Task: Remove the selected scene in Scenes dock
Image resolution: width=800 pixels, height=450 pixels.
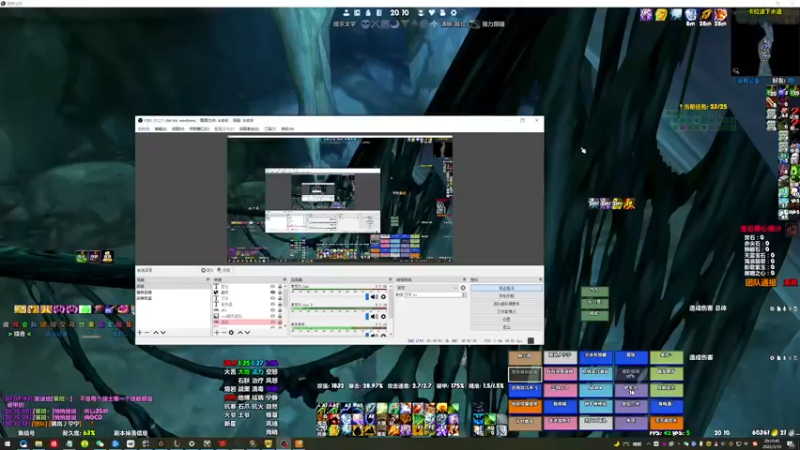Action: (x=147, y=333)
